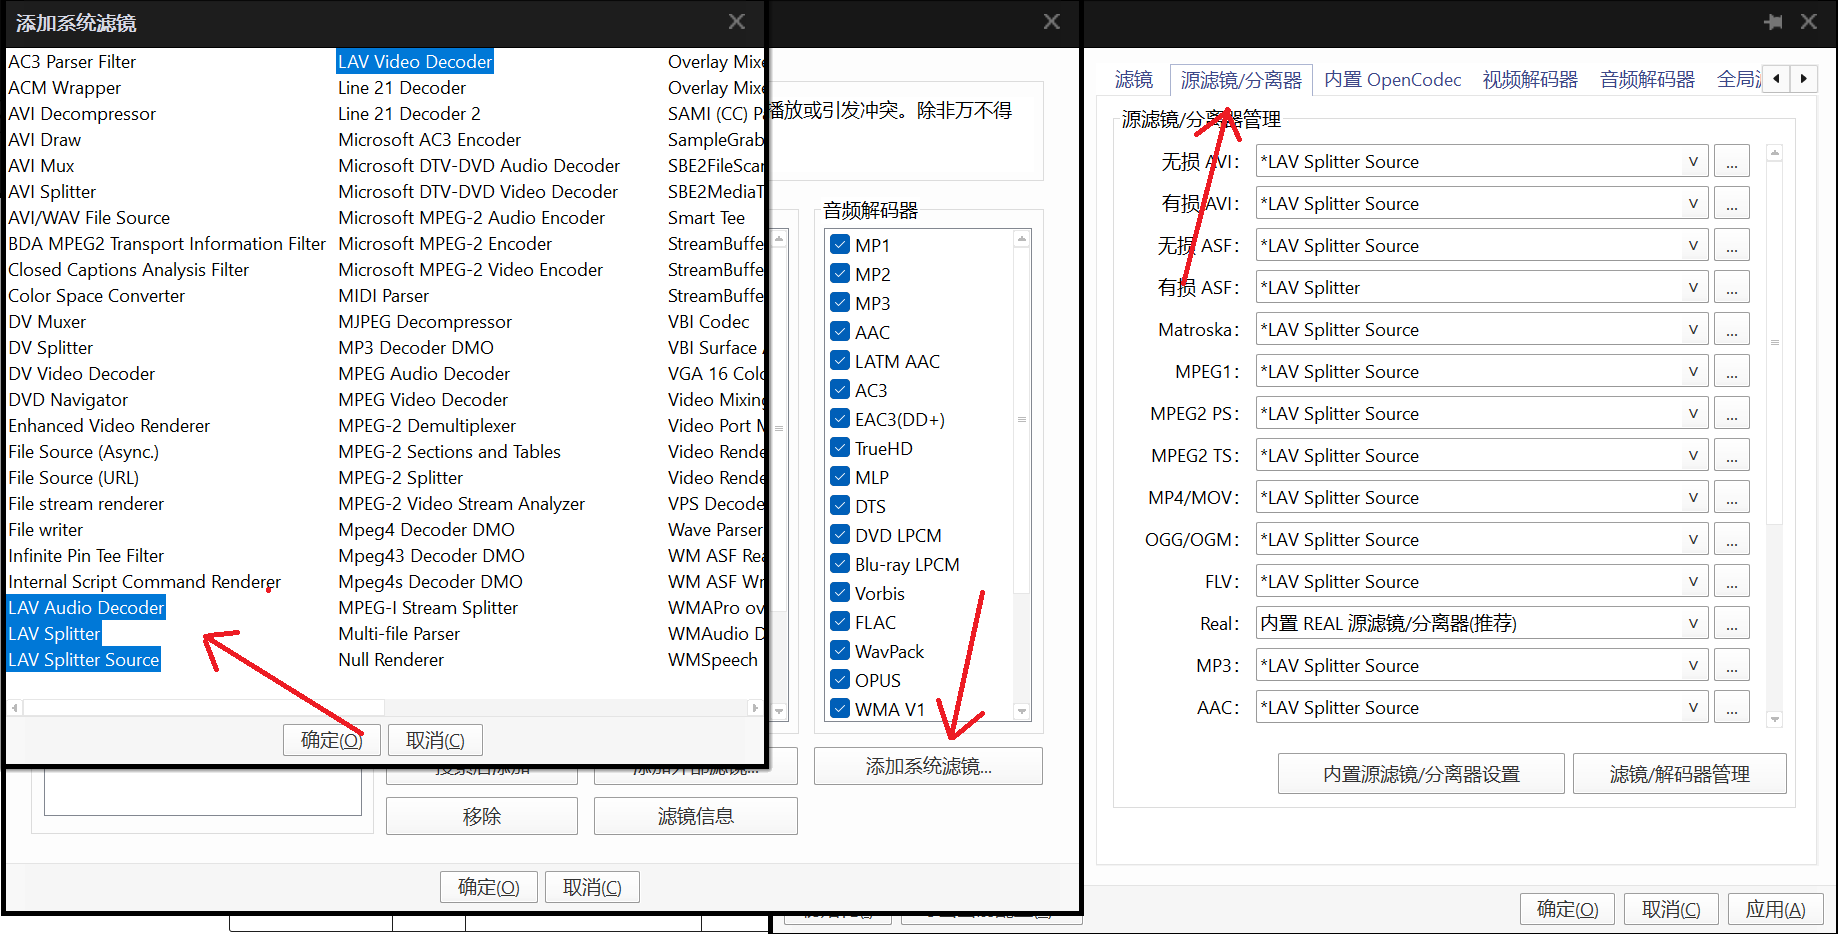Select LAV Audio Decoder in filter list

click(x=86, y=608)
